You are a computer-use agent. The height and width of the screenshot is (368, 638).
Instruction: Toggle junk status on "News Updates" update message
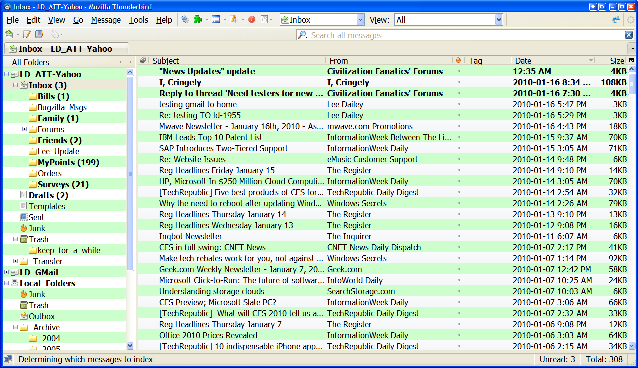pos(459,71)
